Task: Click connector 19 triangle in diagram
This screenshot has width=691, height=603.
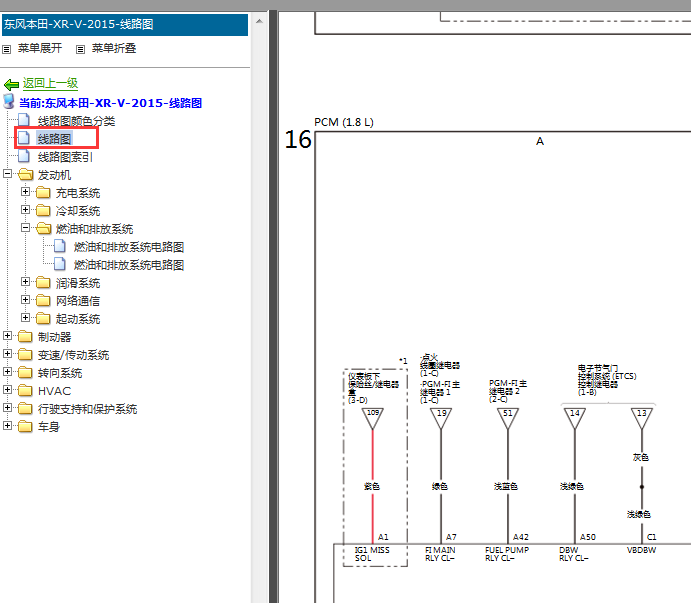Action: click(x=441, y=418)
